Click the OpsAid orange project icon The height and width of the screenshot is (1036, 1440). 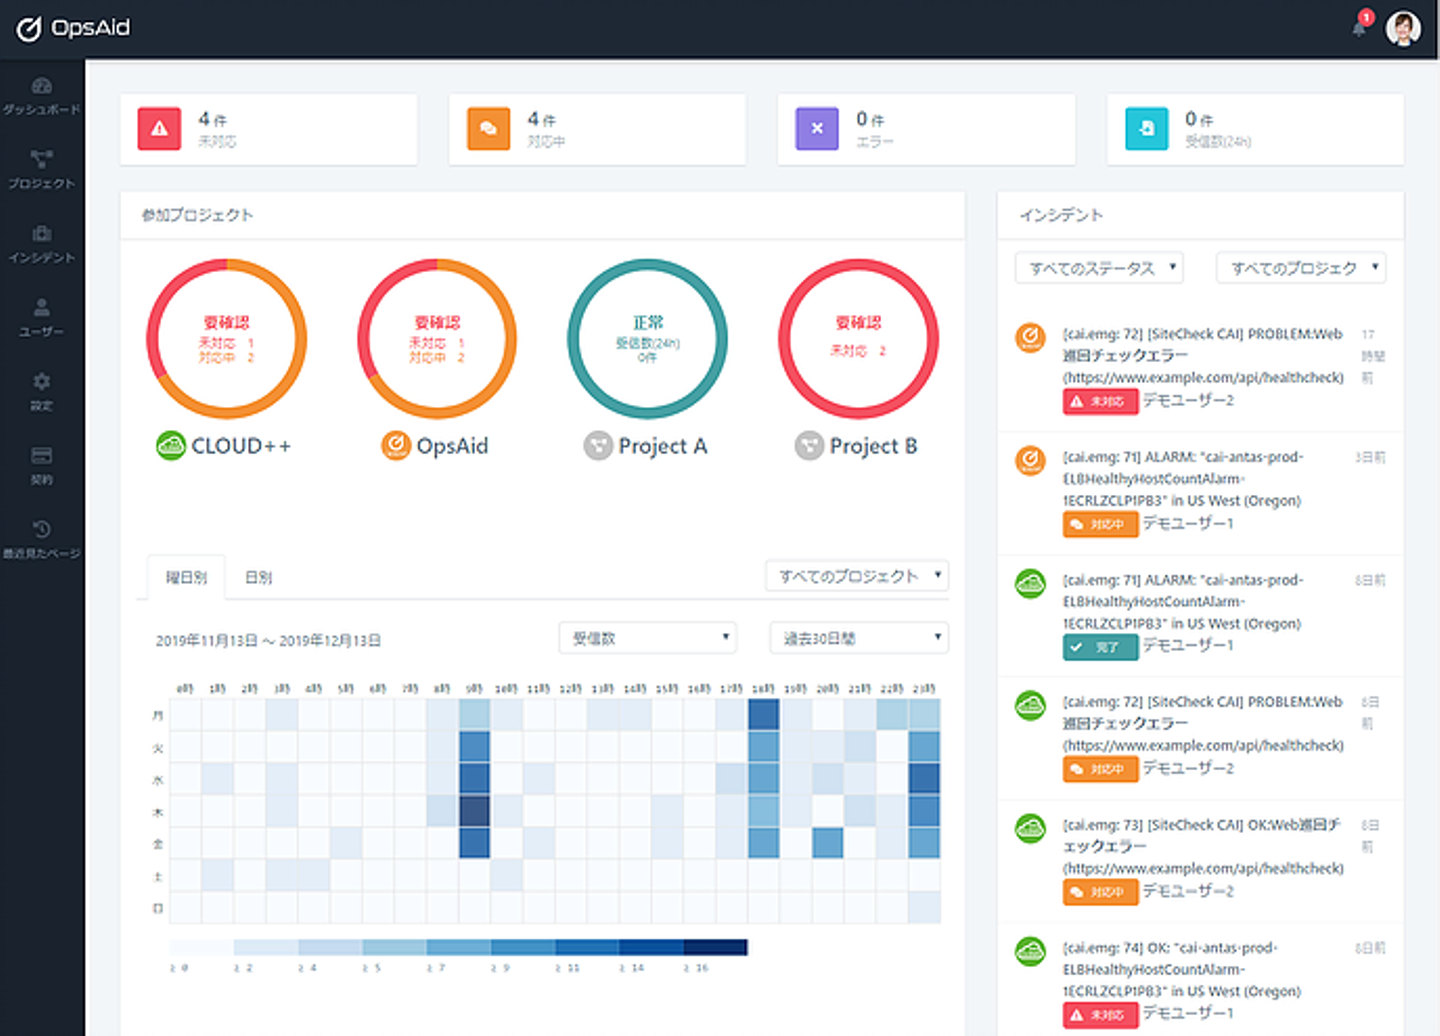(x=396, y=445)
